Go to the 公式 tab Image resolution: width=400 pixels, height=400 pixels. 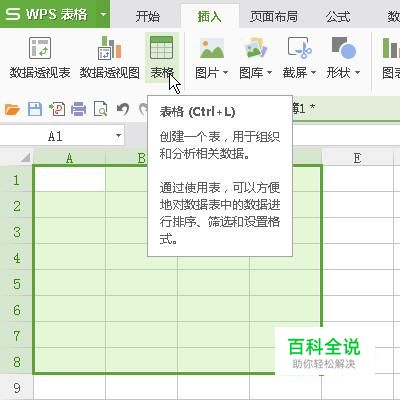(338, 16)
